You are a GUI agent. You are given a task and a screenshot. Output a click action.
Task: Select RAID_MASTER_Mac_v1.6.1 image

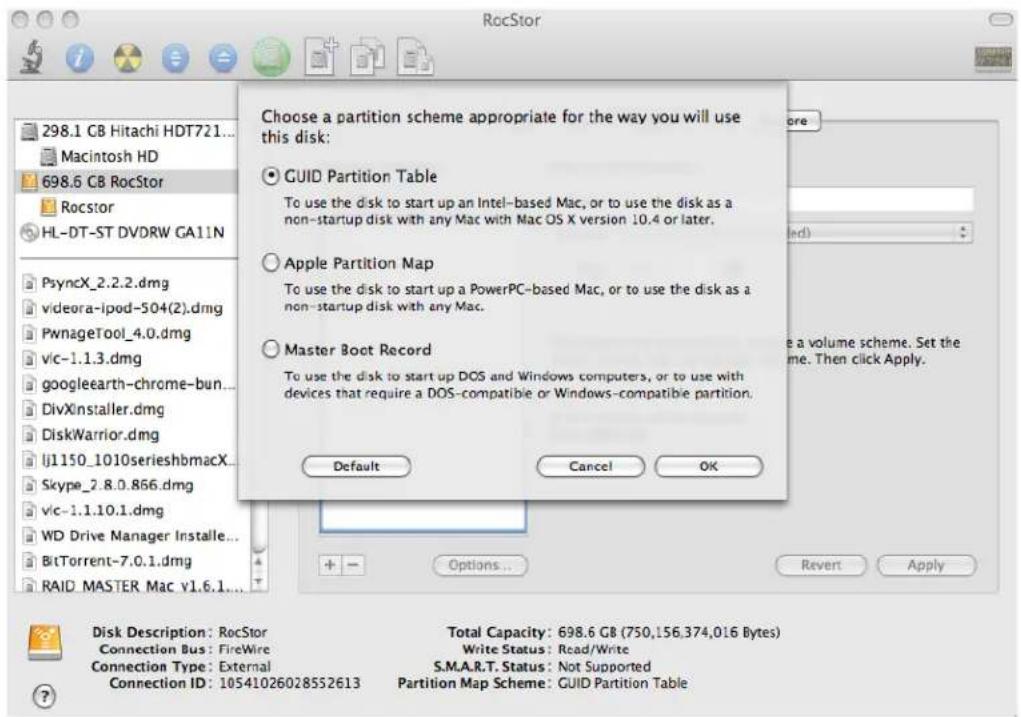click(133, 585)
